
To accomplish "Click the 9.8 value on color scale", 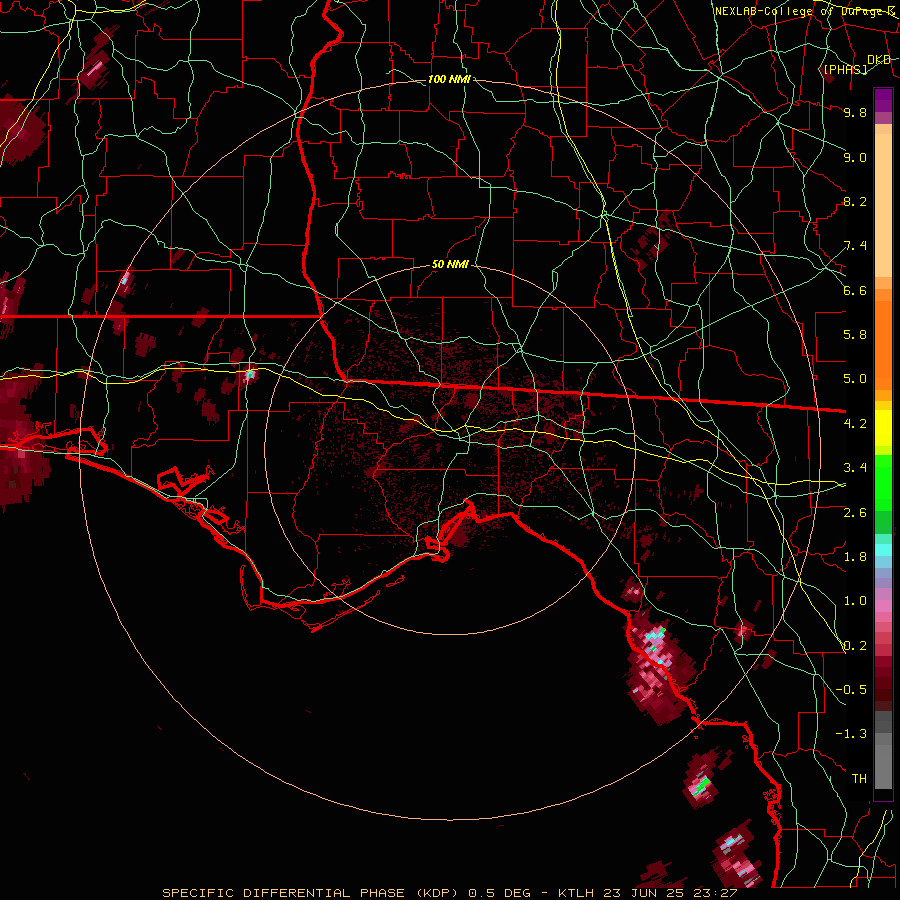I will coord(855,112).
